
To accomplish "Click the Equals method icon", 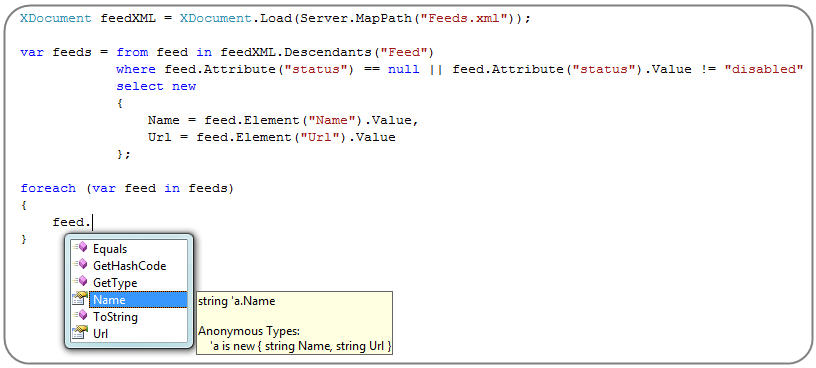I will (80, 248).
